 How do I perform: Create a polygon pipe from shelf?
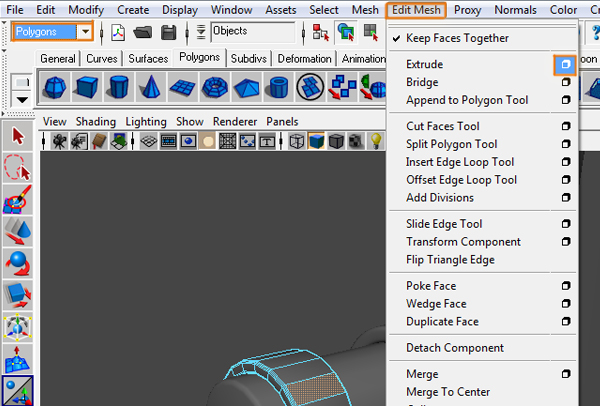[279, 87]
